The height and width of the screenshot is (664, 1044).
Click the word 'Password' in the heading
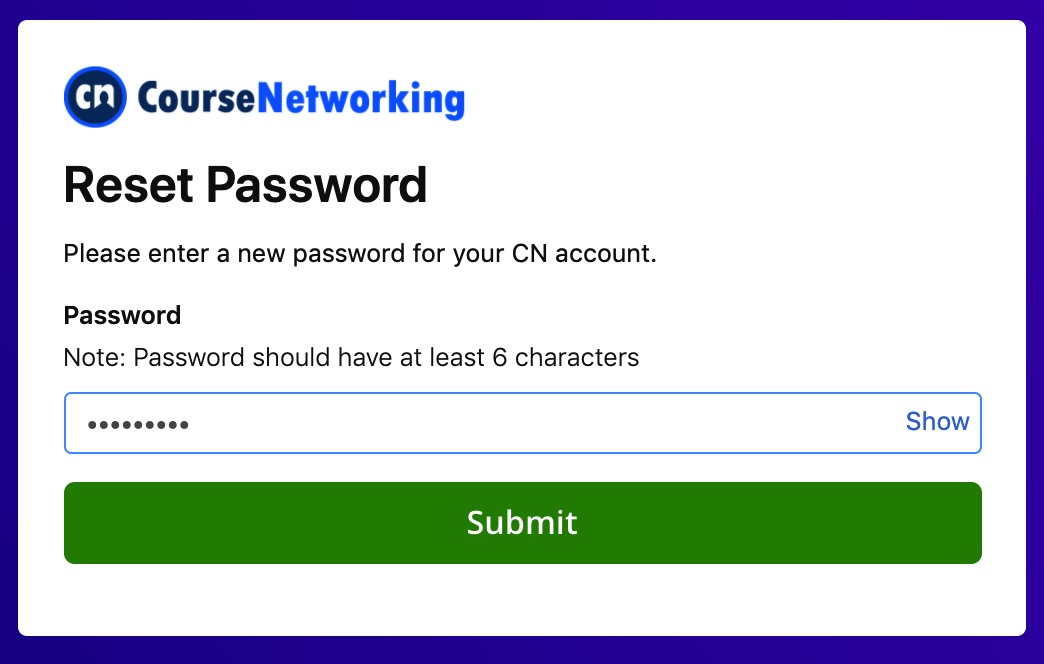(317, 185)
